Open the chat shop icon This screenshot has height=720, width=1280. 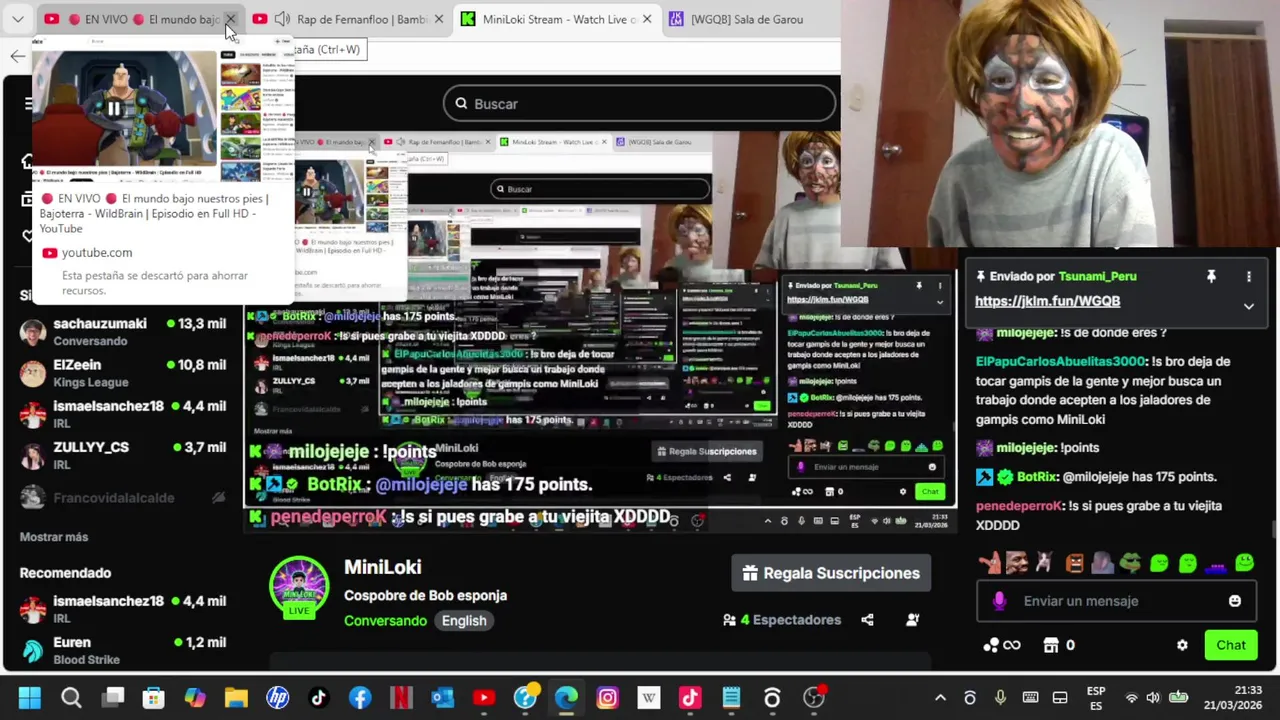[1051, 645]
